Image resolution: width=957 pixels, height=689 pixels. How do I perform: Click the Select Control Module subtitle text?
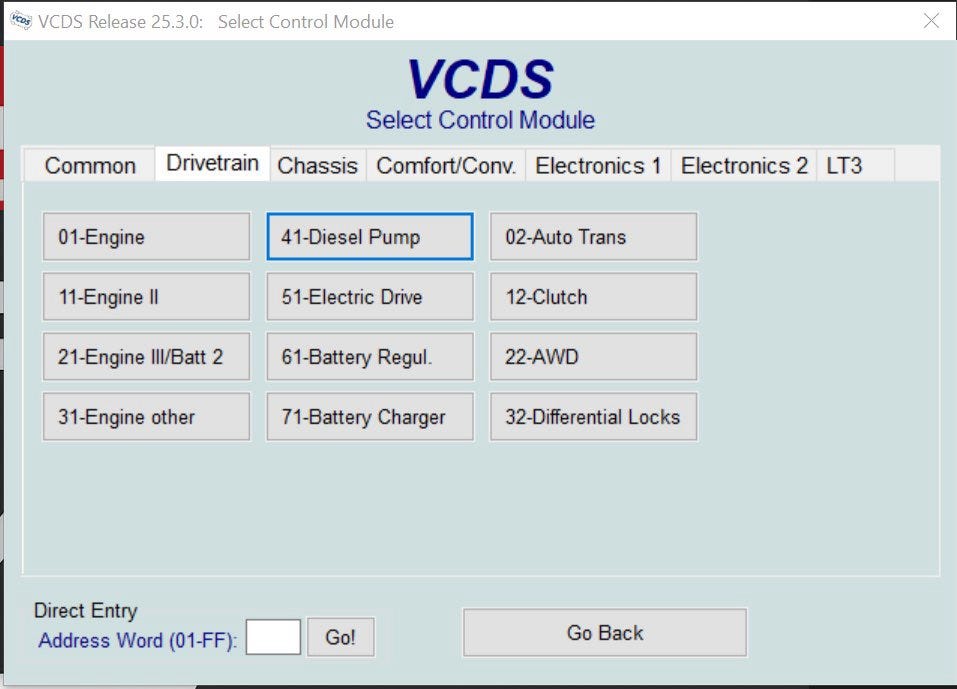[480, 120]
